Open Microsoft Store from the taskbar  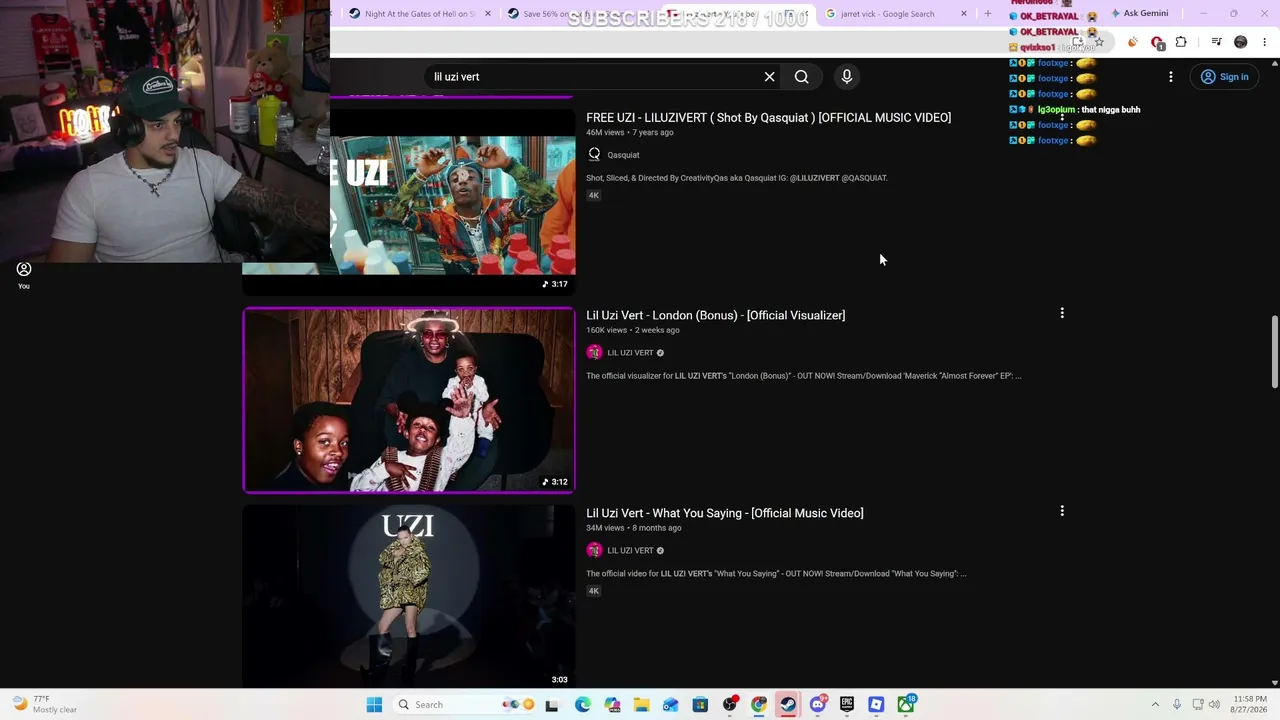(x=700, y=705)
